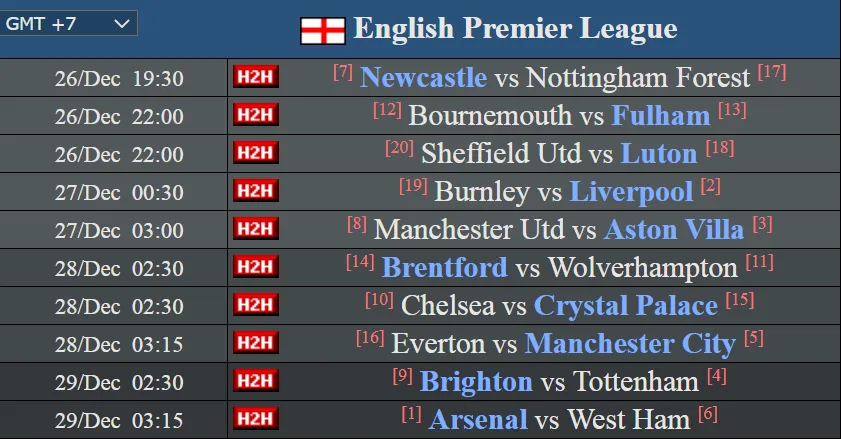
Task: Click the England flag icon
Action: click(322, 31)
